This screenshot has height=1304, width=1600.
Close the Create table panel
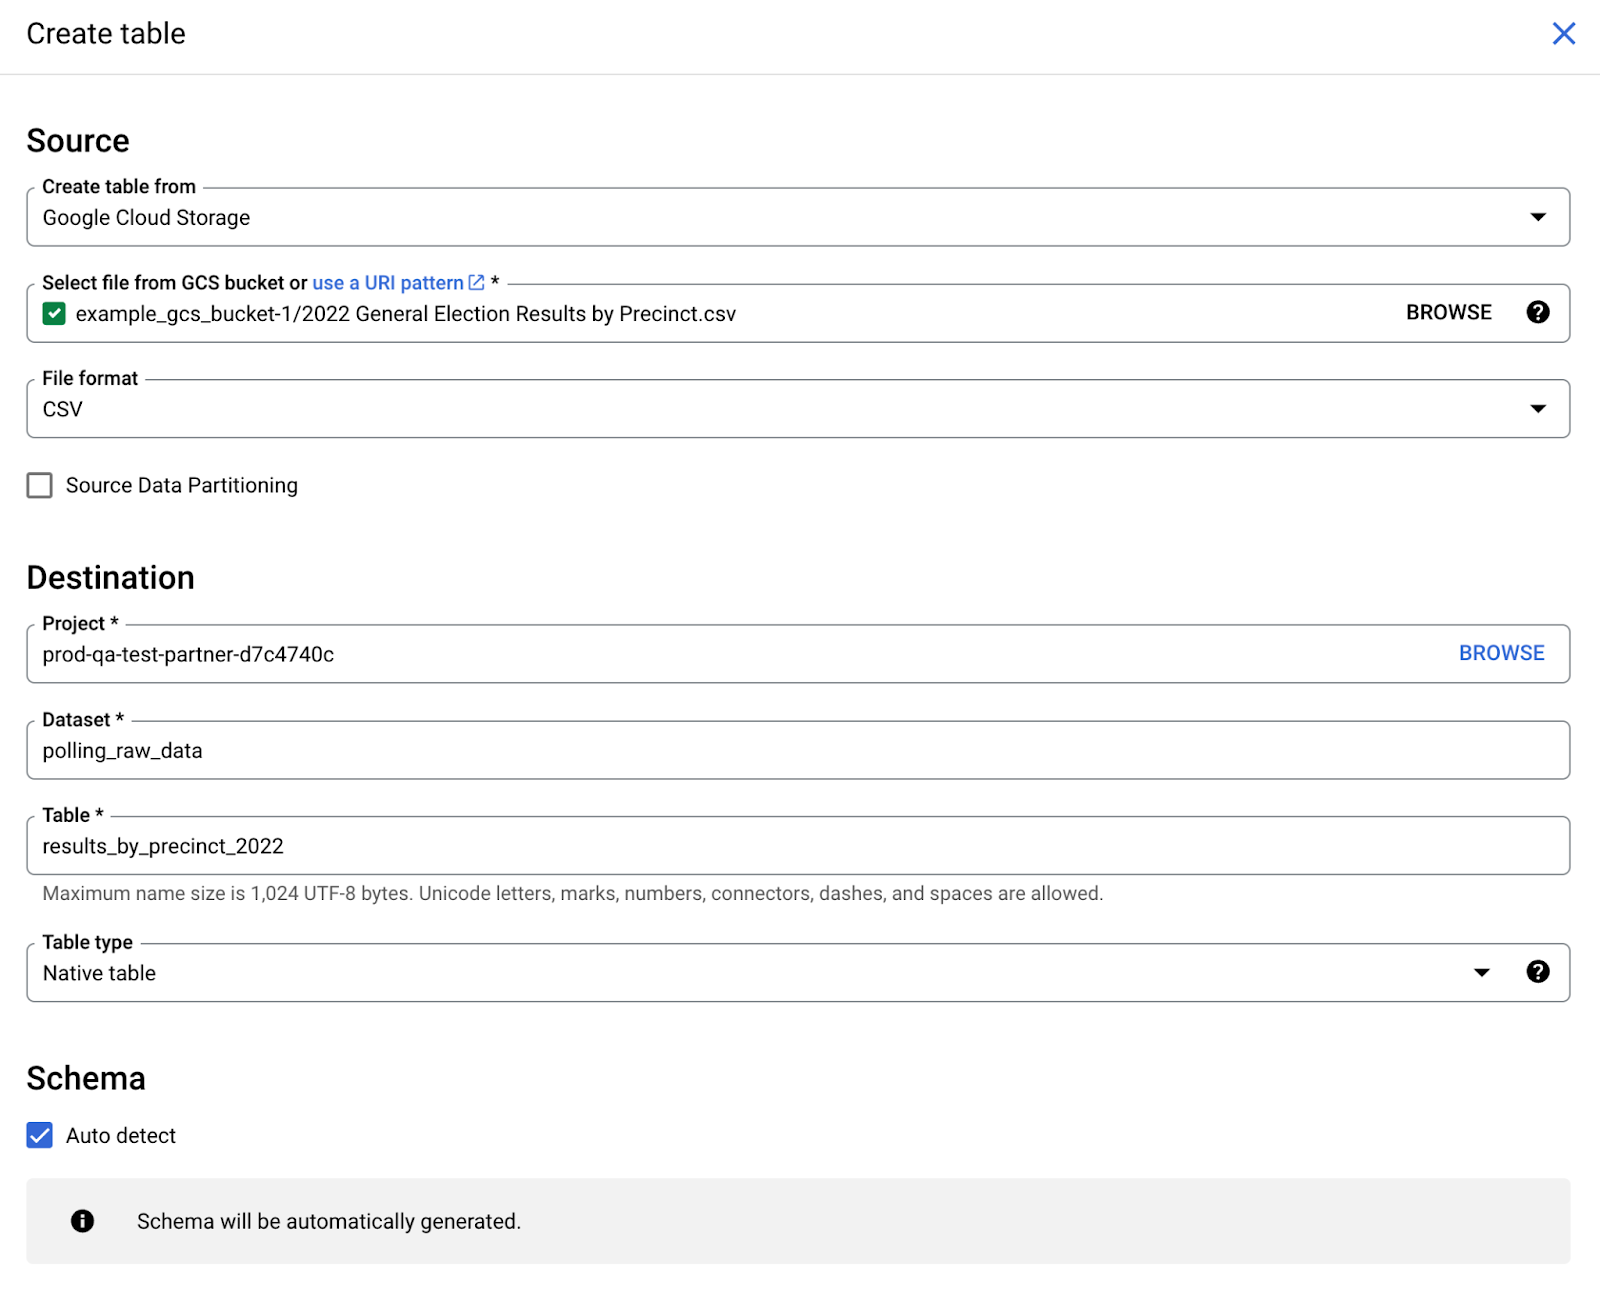tap(1563, 34)
